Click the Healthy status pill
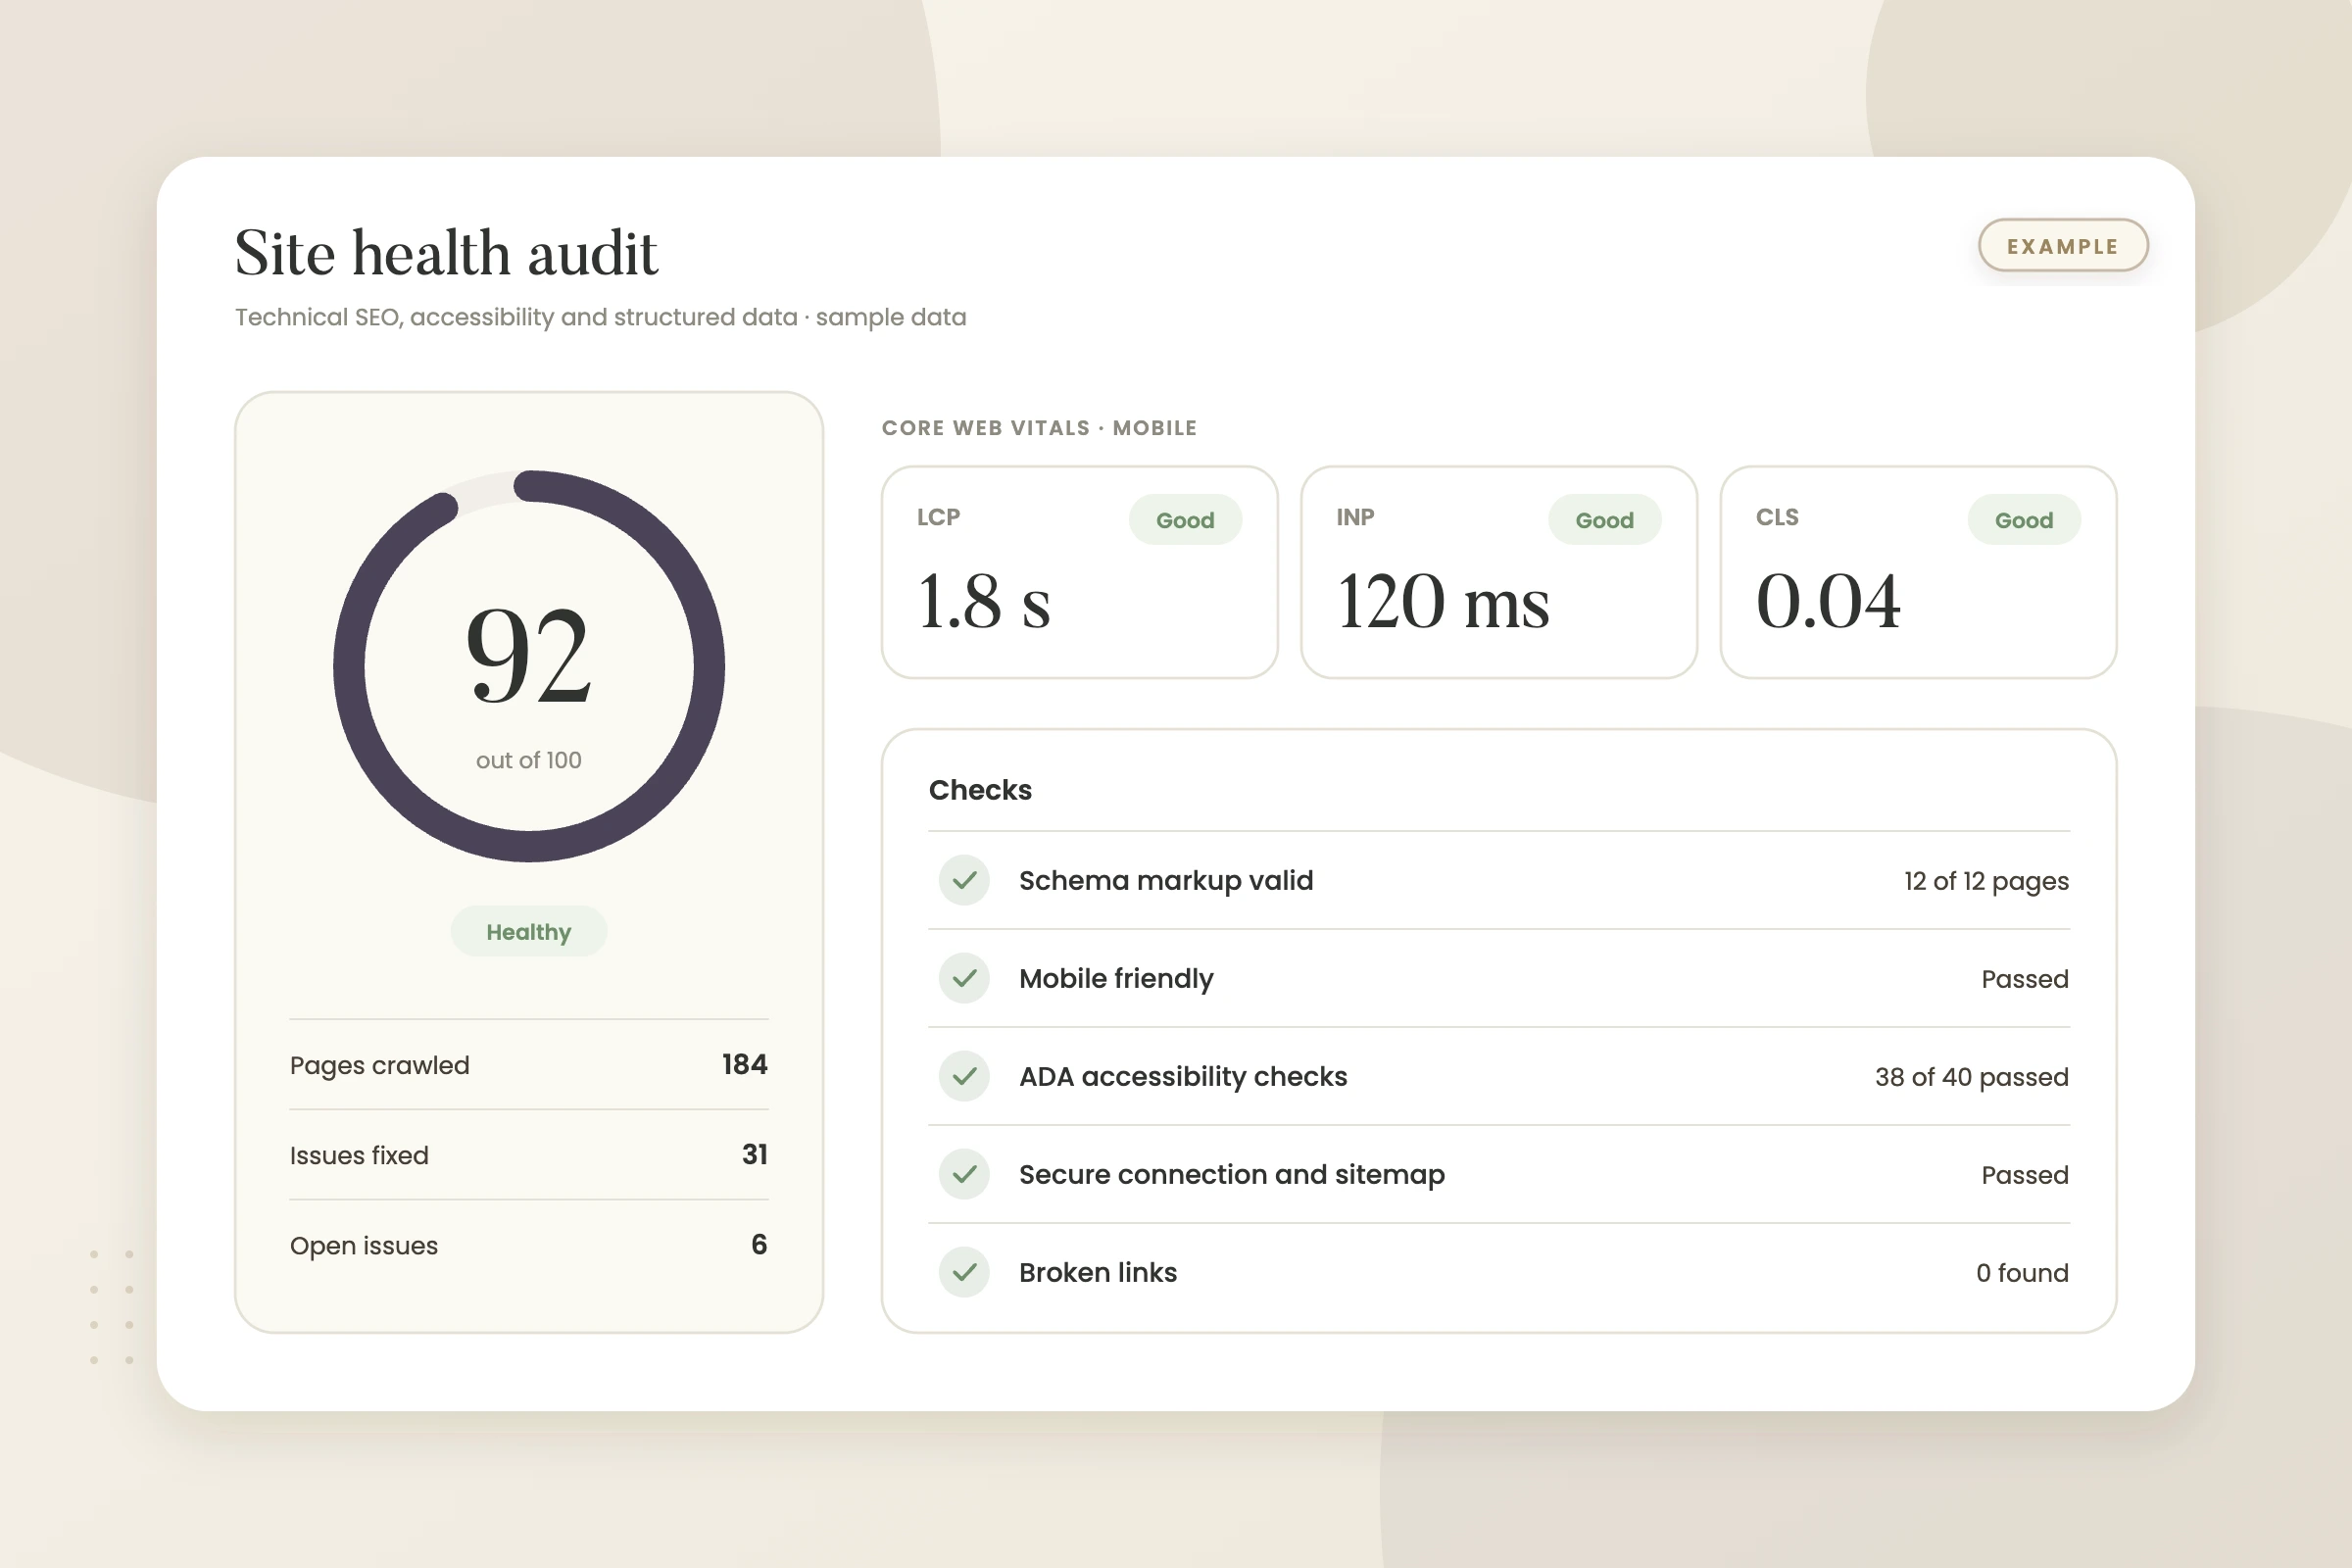 coord(528,931)
